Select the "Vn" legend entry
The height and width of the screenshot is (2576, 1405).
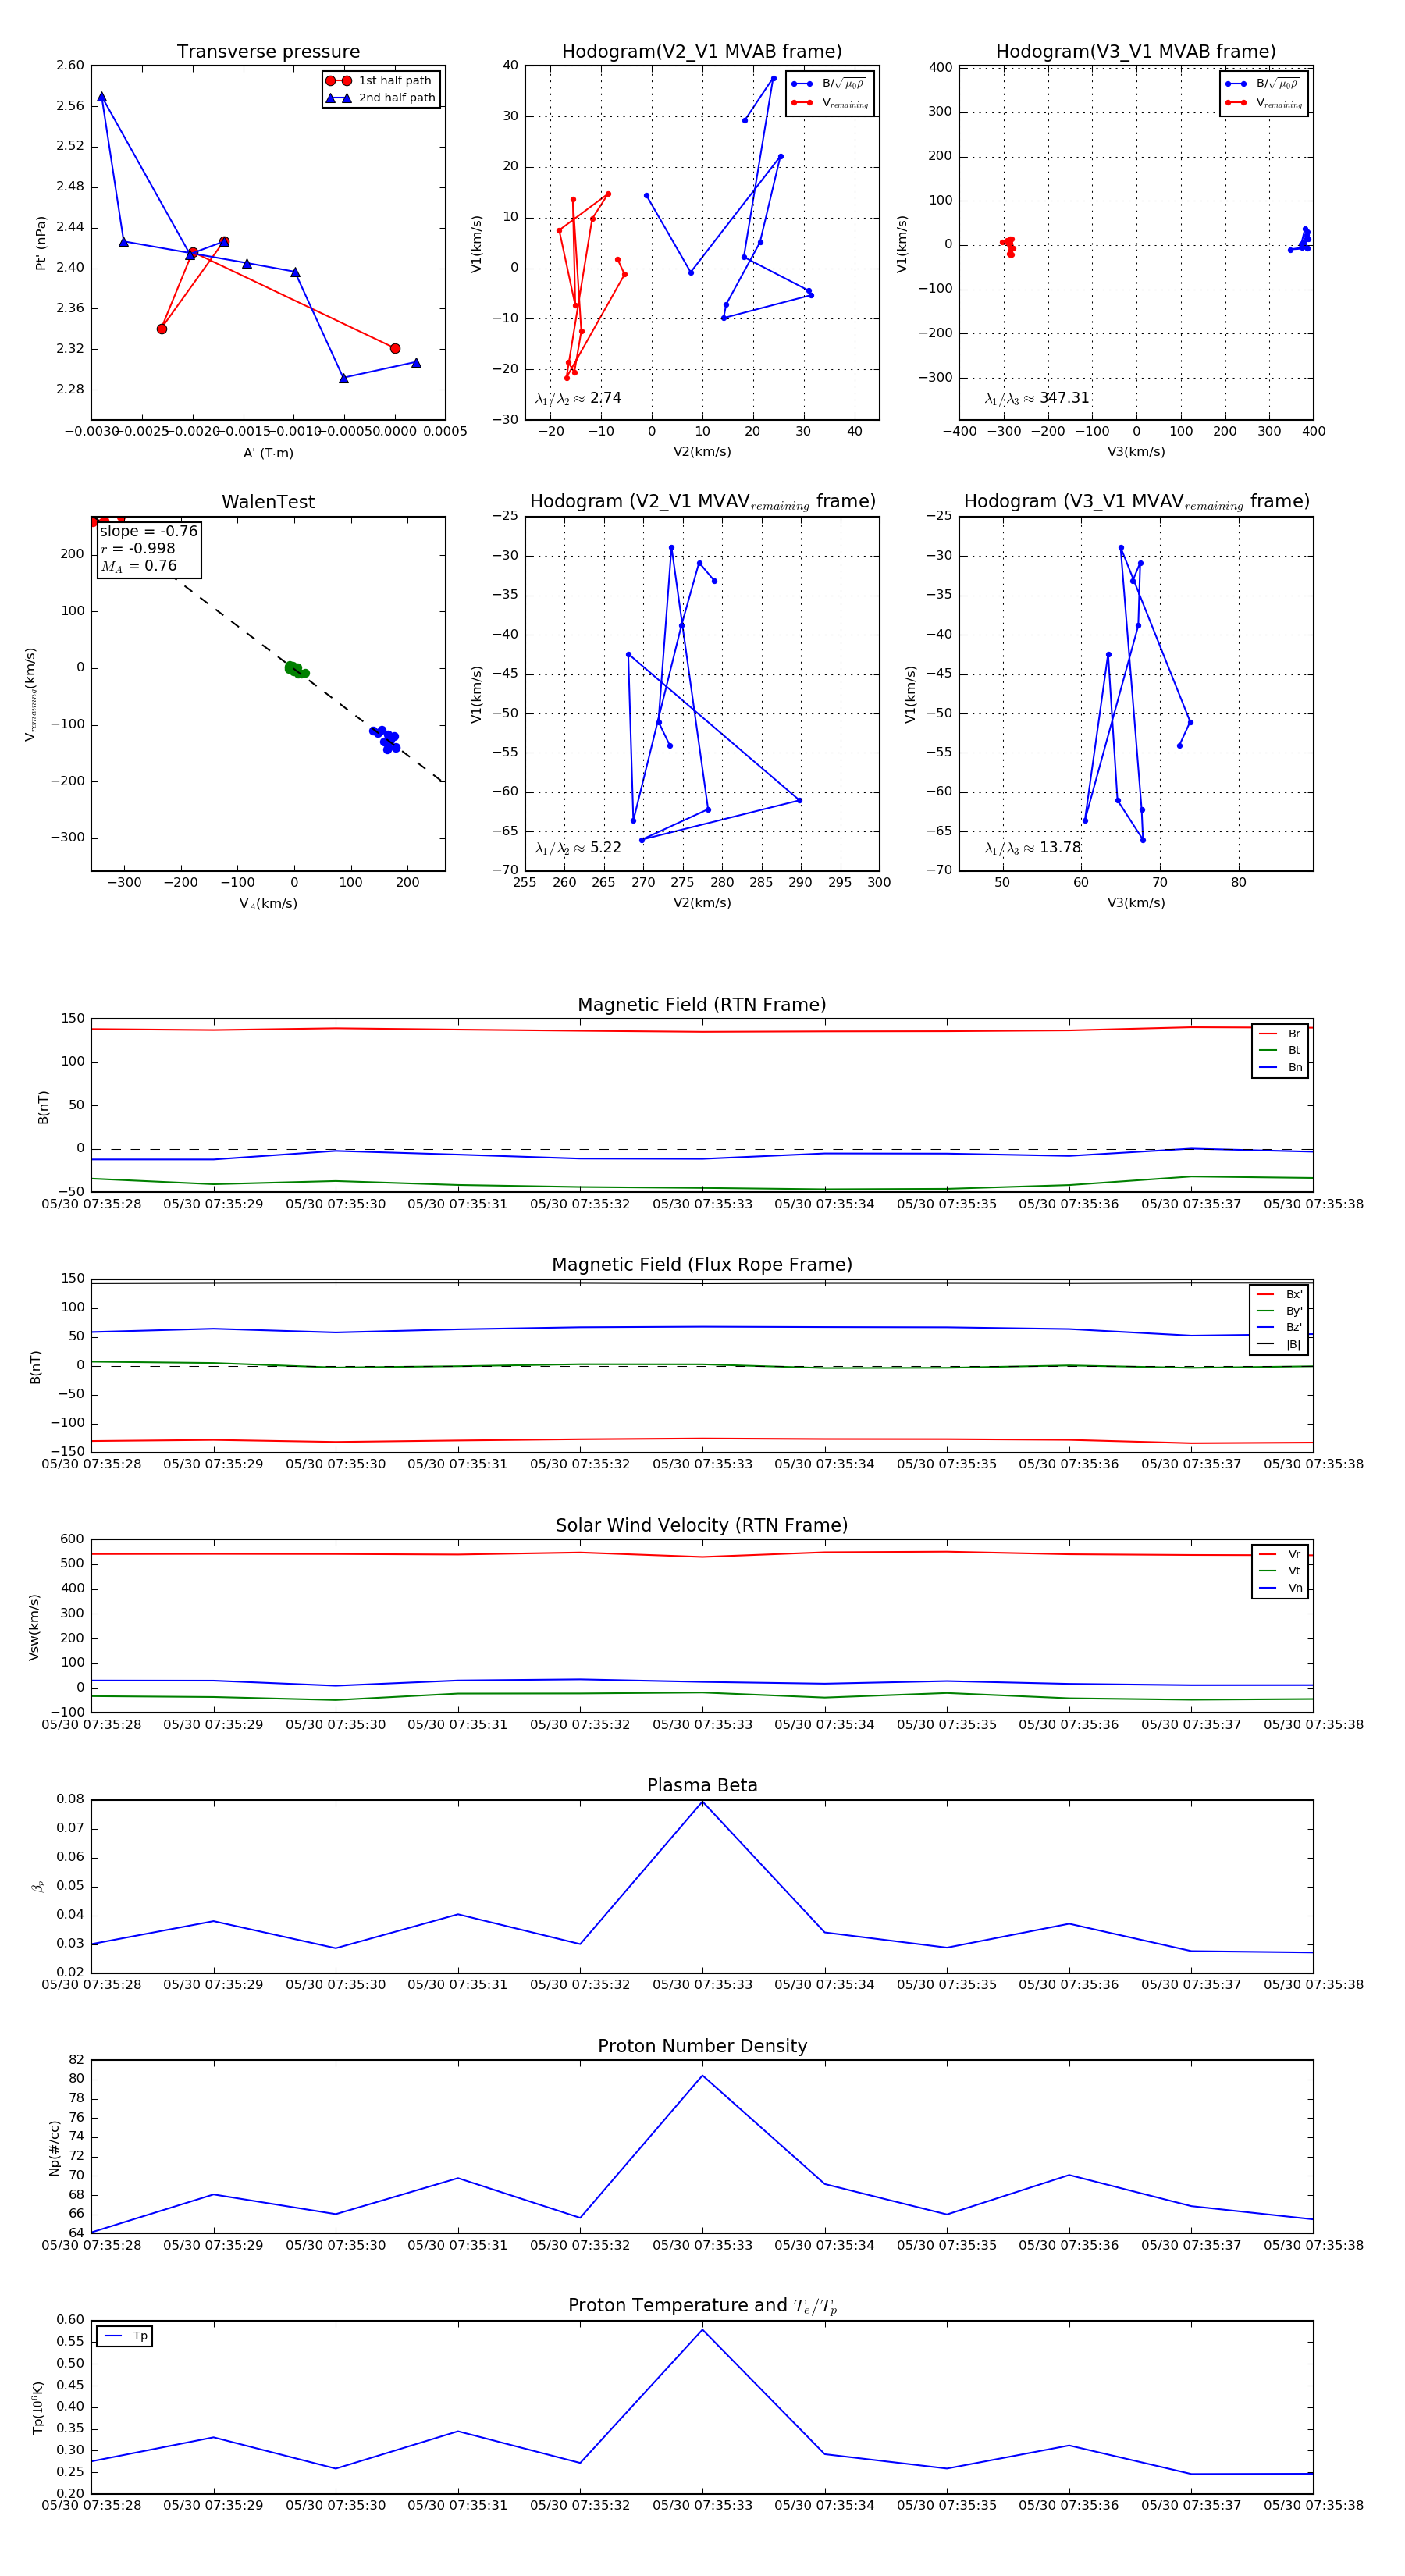click(1280, 1588)
